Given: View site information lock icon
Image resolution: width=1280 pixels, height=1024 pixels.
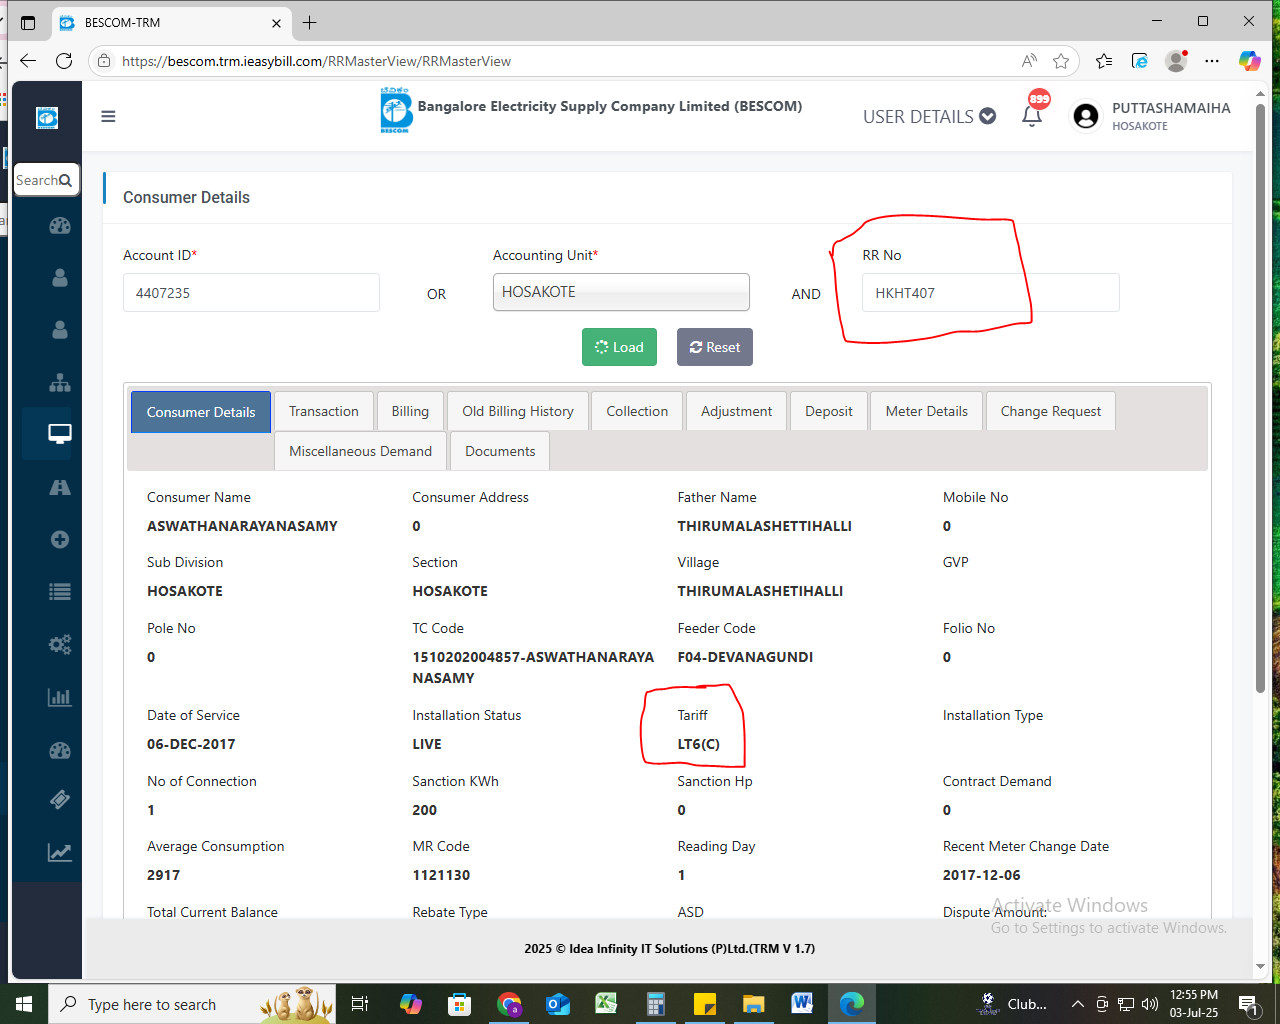Looking at the screenshot, I should coord(104,61).
